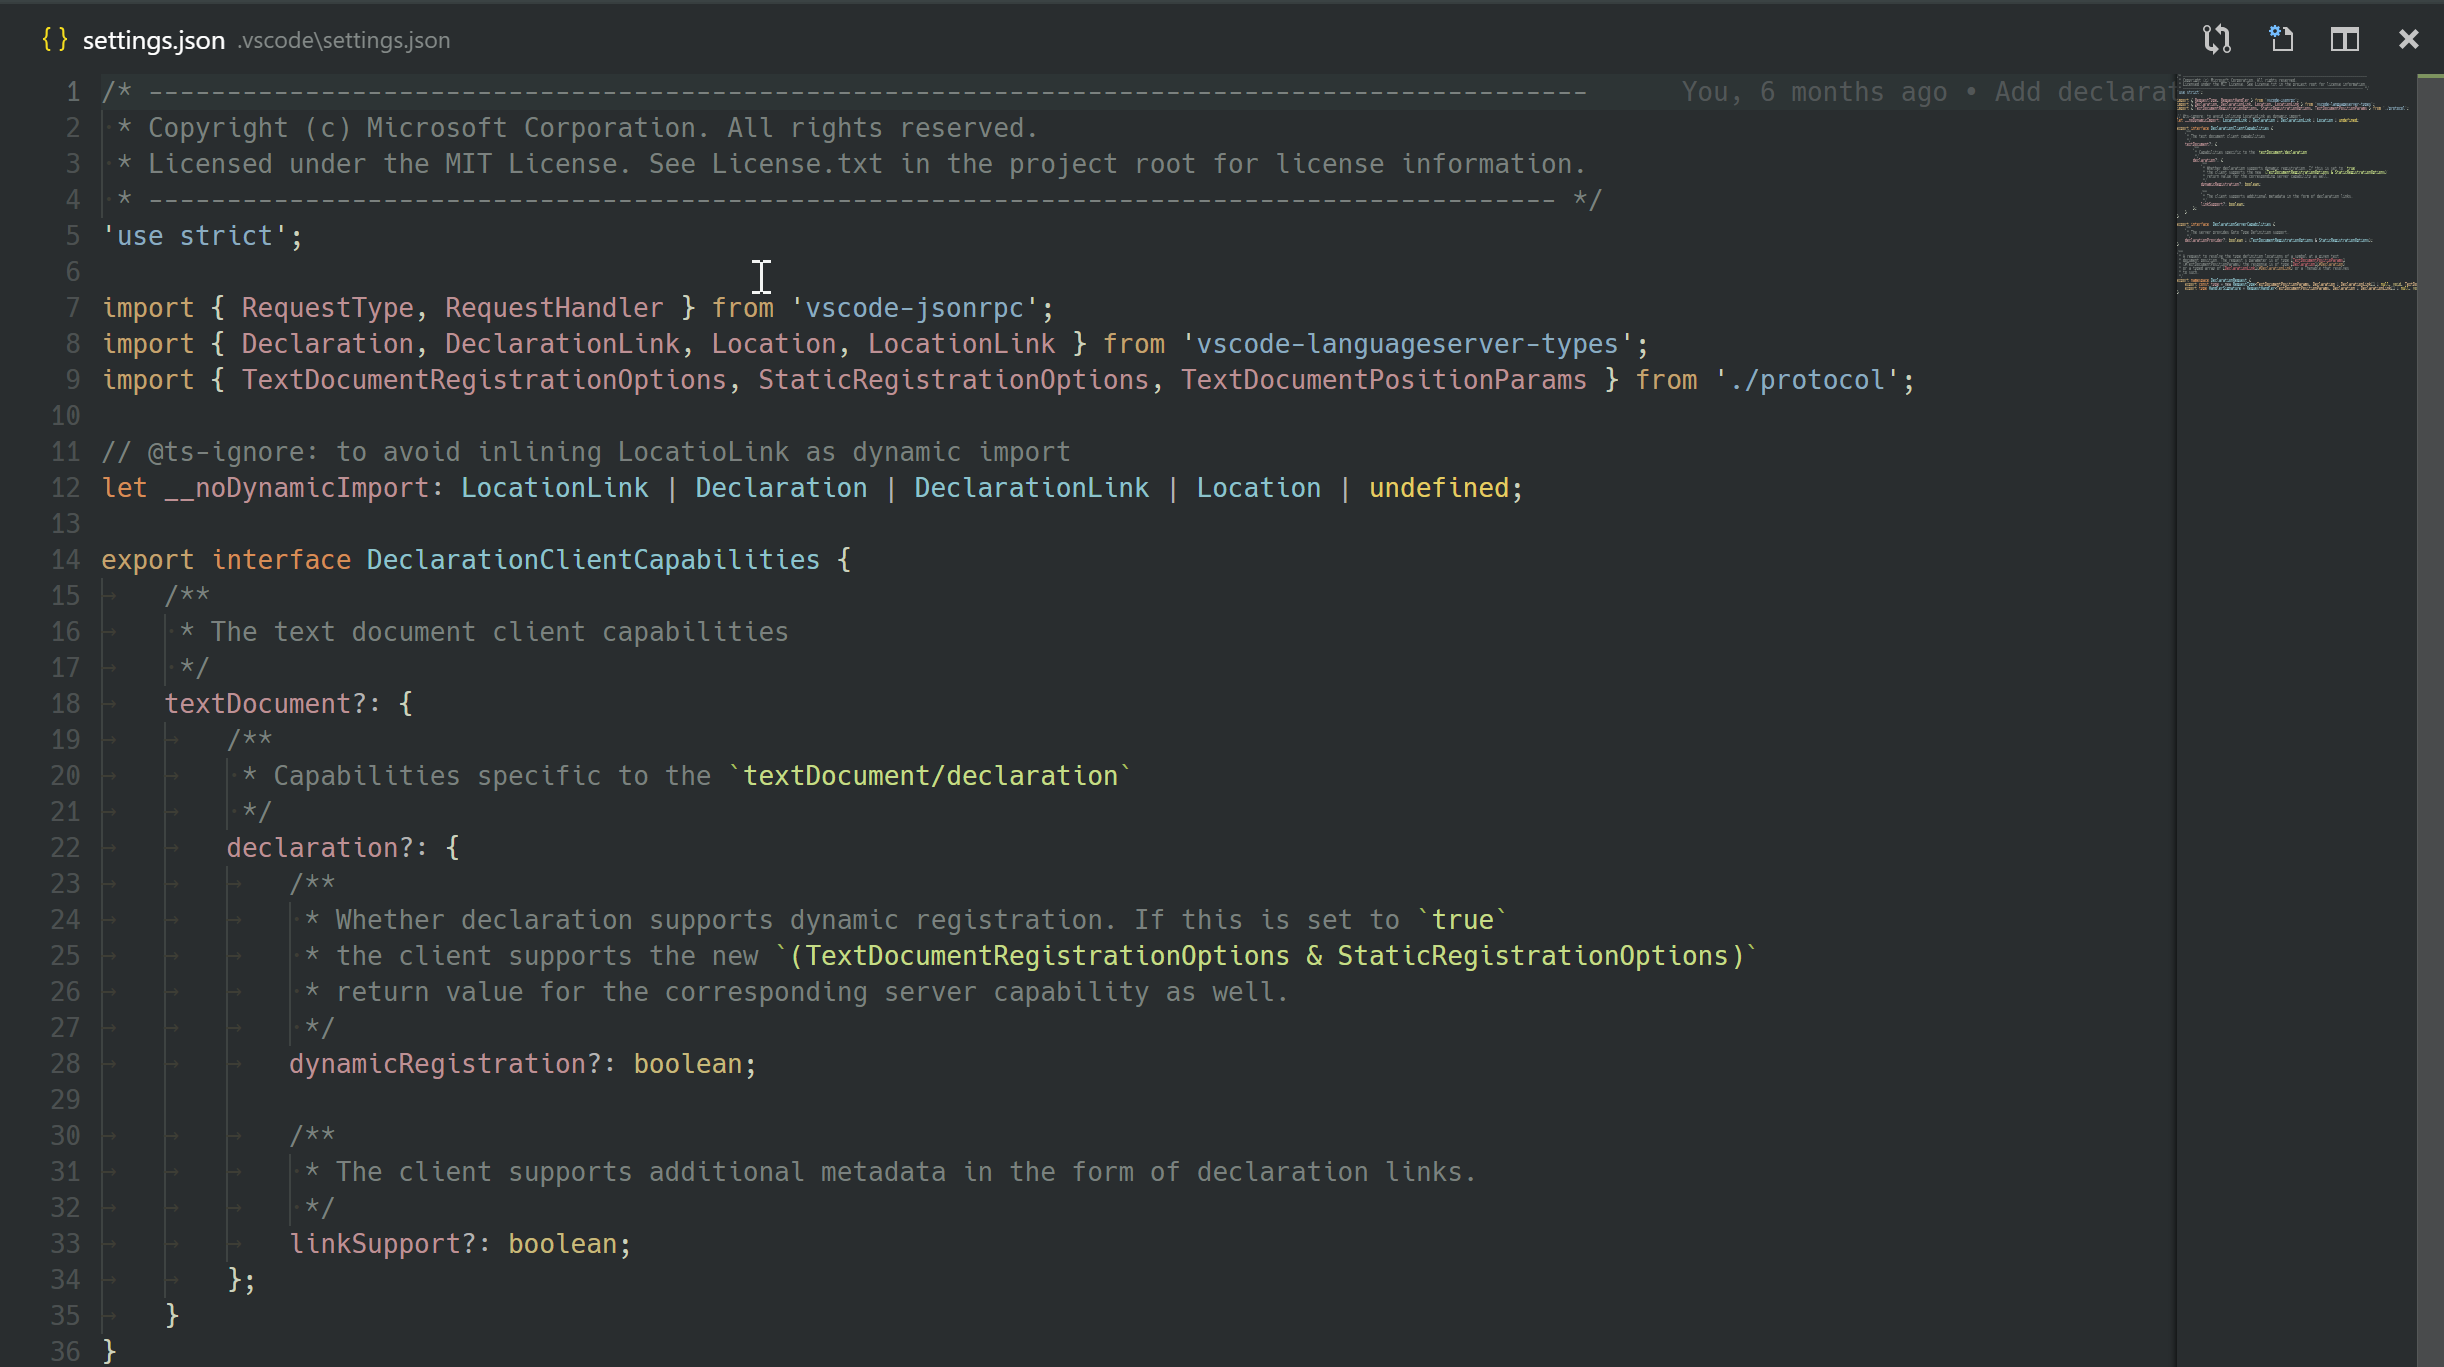Viewport: 2444px width, 1367px height.
Task: Open Changes using the compare icon
Action: [x=2217, y=40]
